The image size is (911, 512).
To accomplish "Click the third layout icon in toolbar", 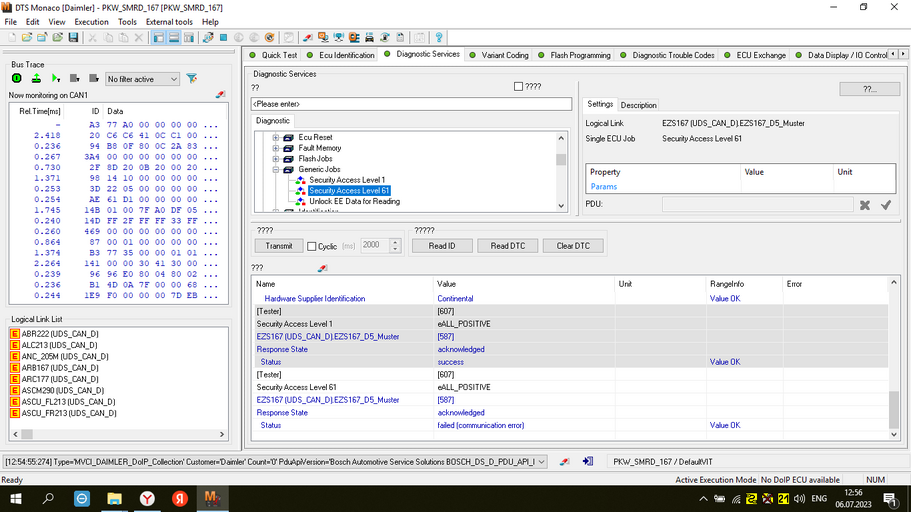I will click(x=189, y=38).
